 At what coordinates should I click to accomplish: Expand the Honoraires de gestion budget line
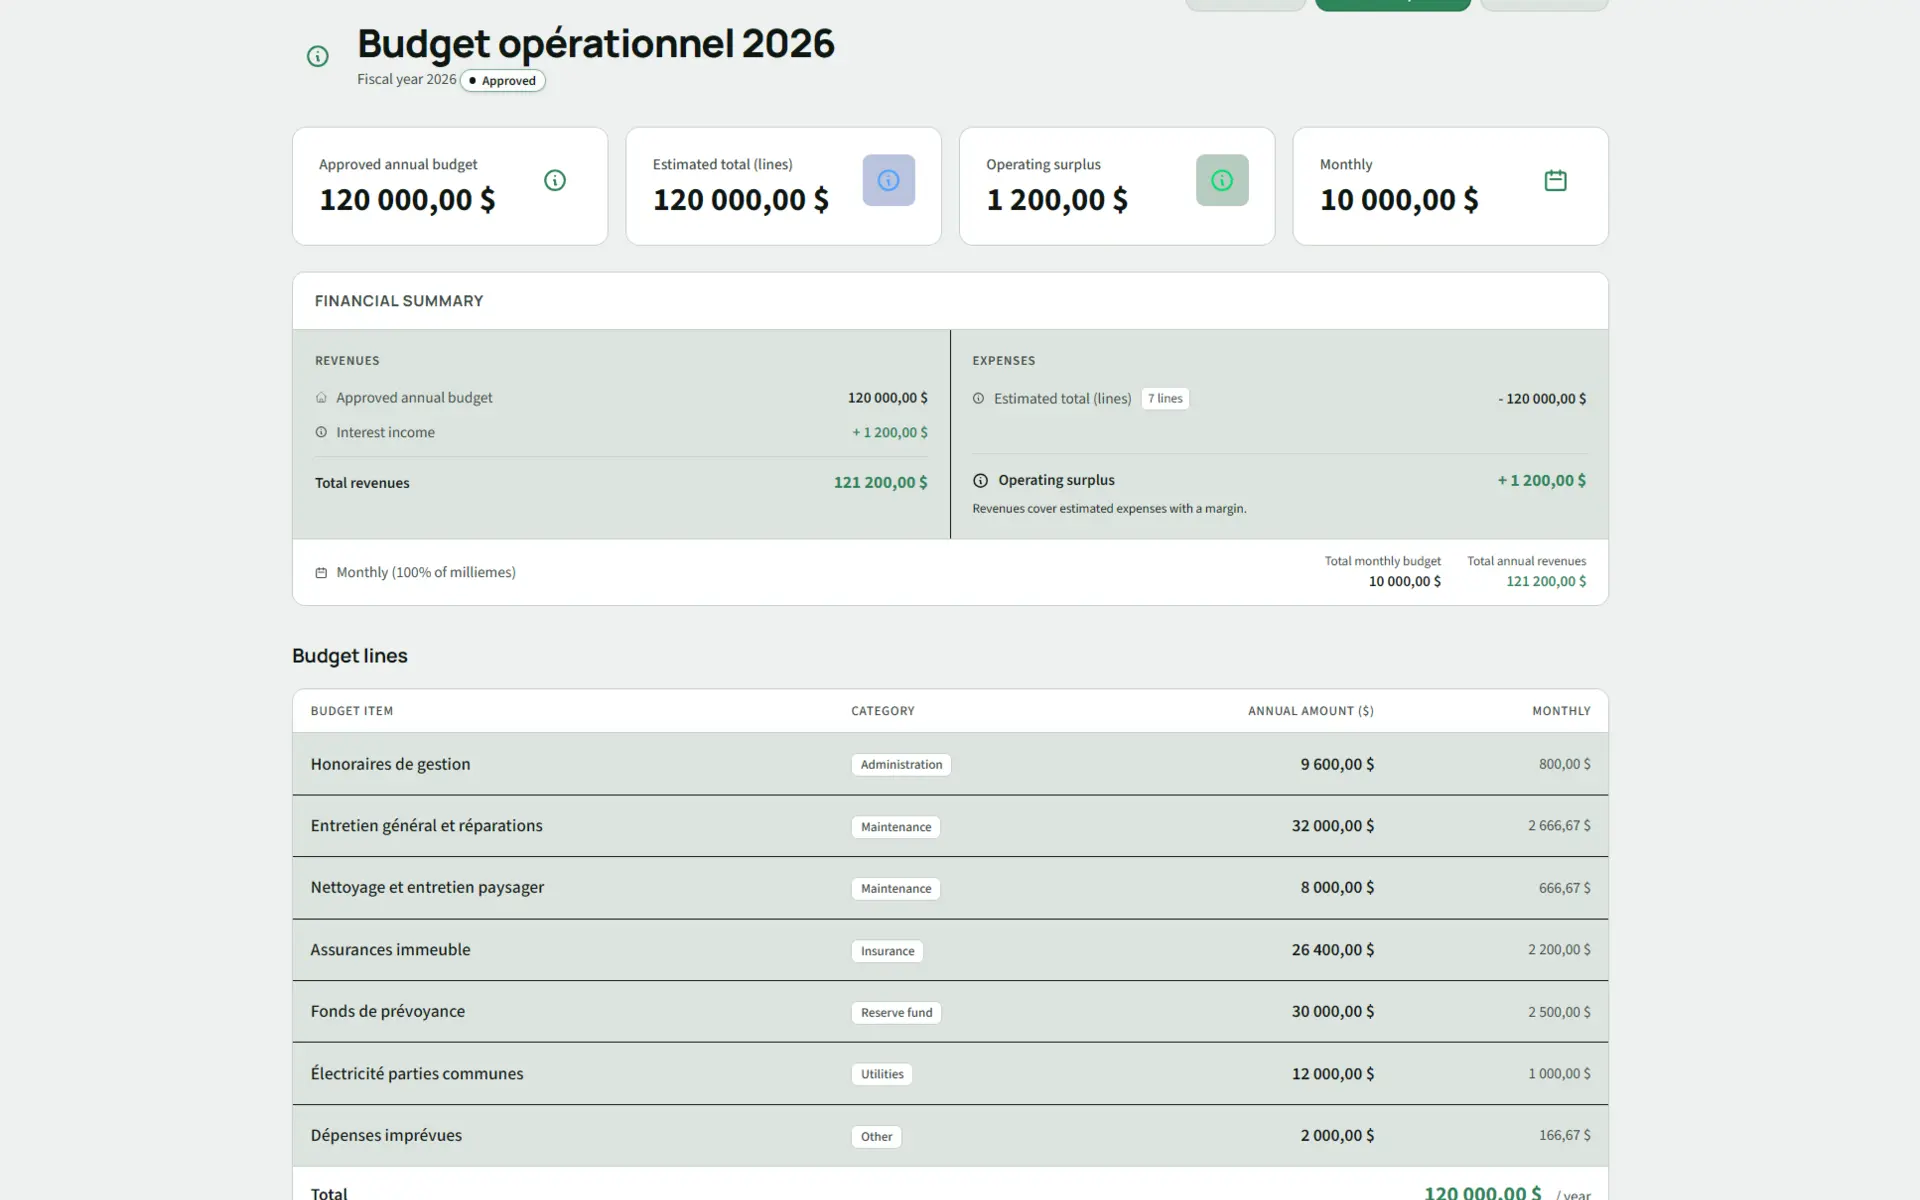(390, 764)
